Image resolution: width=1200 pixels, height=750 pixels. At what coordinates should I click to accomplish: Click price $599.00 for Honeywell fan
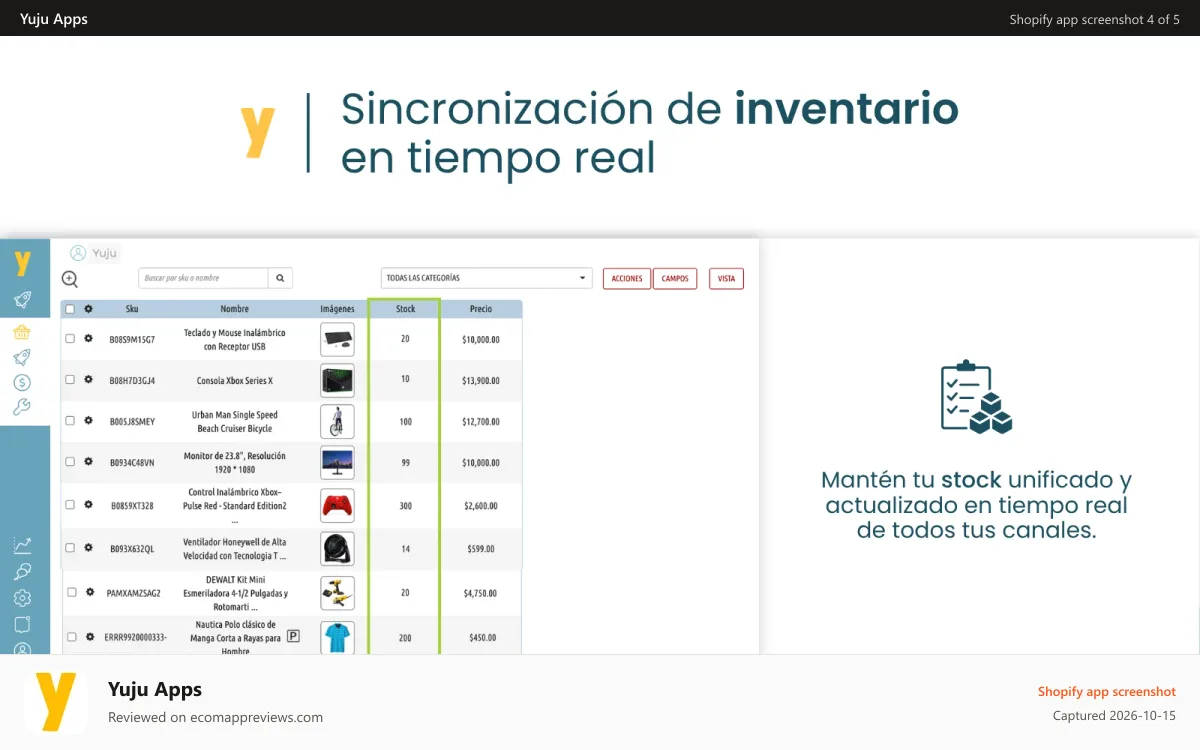(481, 549)
